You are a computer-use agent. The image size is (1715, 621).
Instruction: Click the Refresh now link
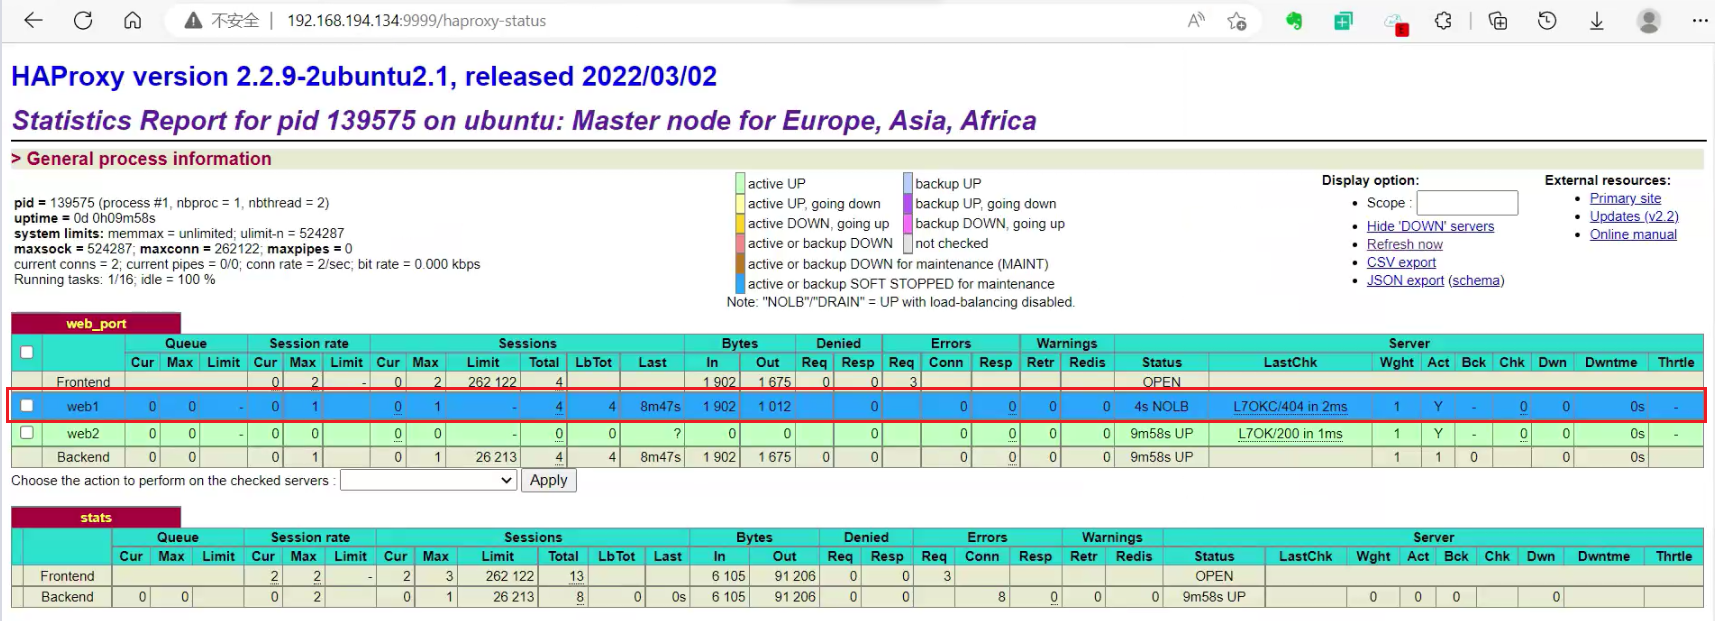[x=1404, y=244]
